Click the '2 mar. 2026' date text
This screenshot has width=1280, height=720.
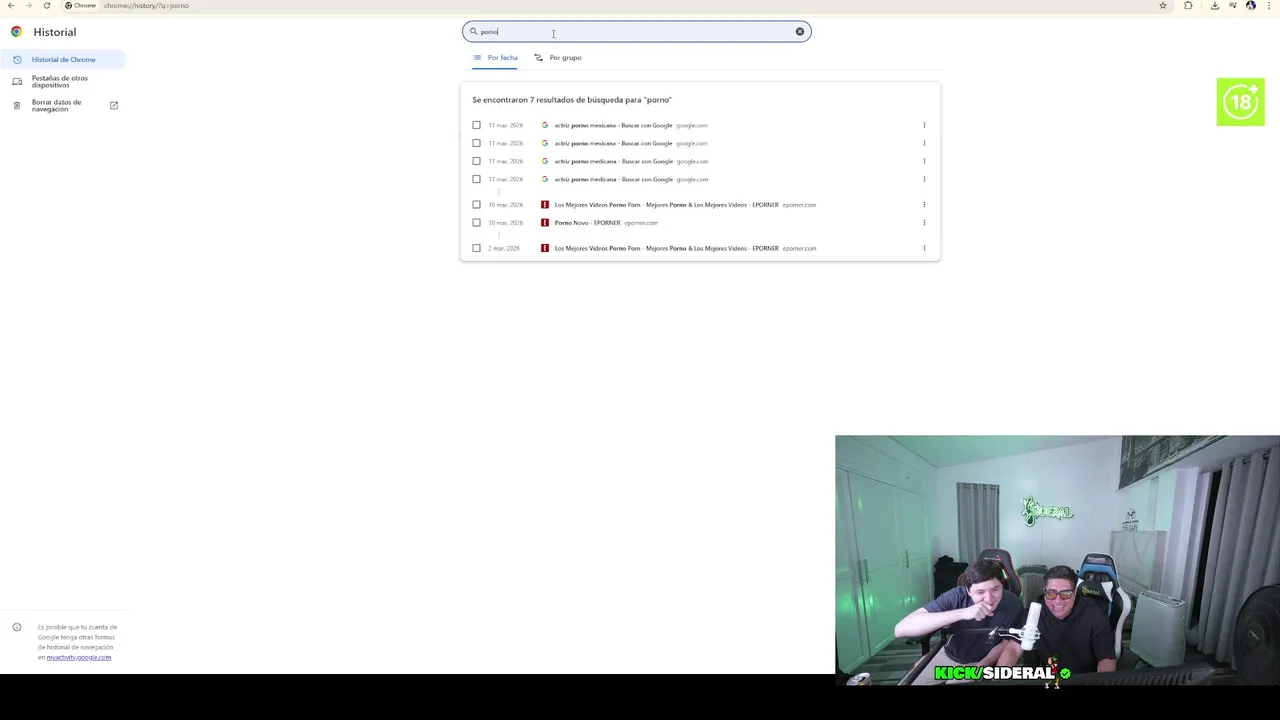coord(504,248)
